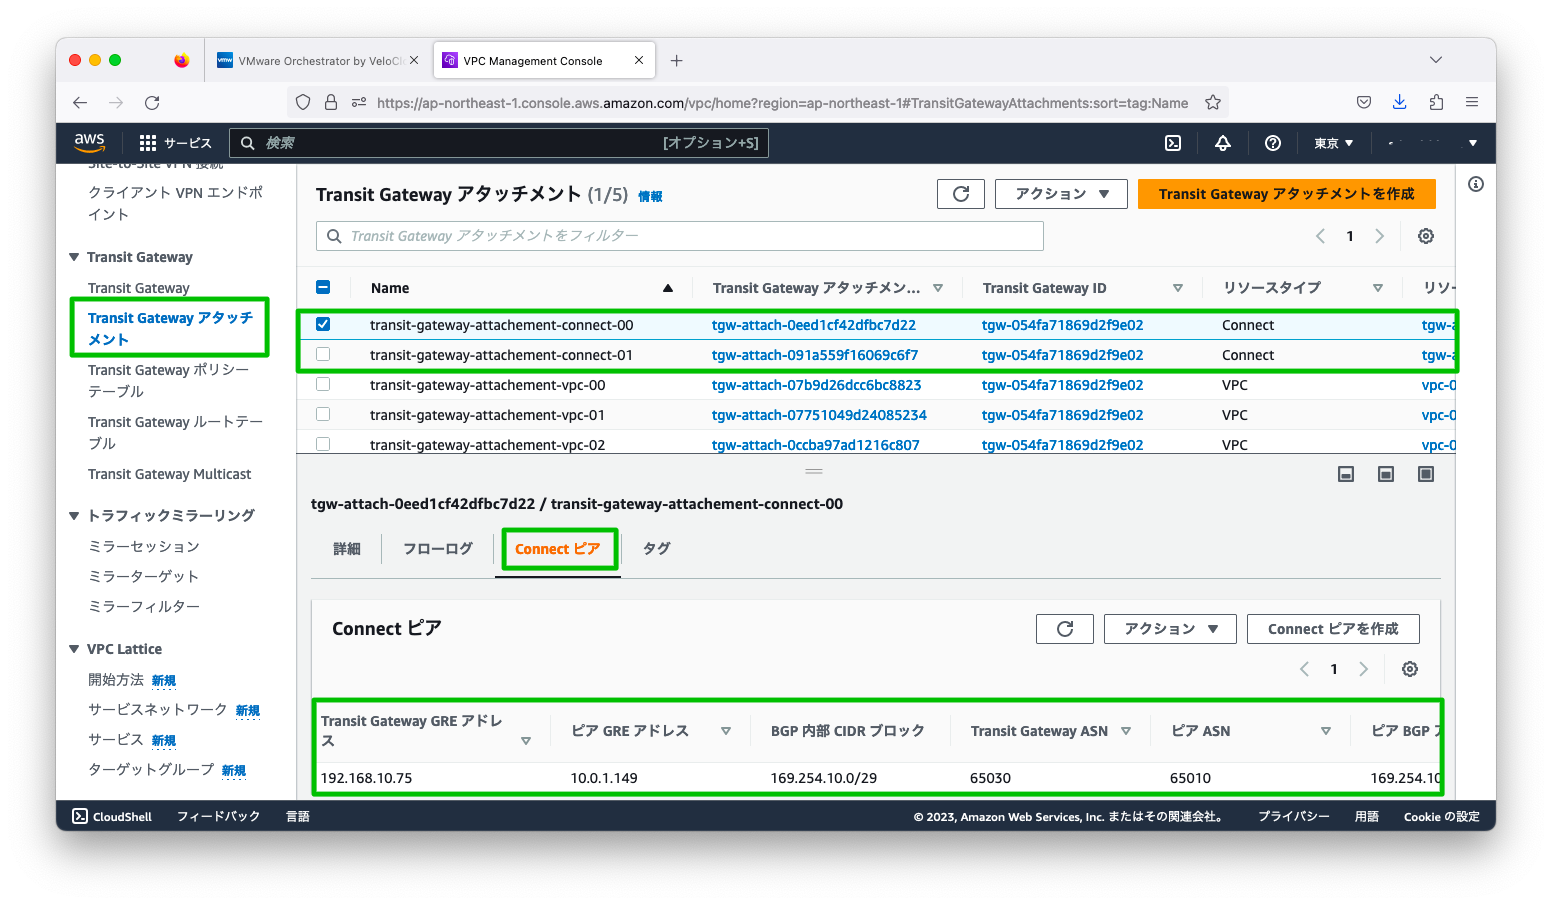Refresh the Transit Gateway attachments list
The width and height of the screenshot is (1552, 905).
click(x=961, y=194)
